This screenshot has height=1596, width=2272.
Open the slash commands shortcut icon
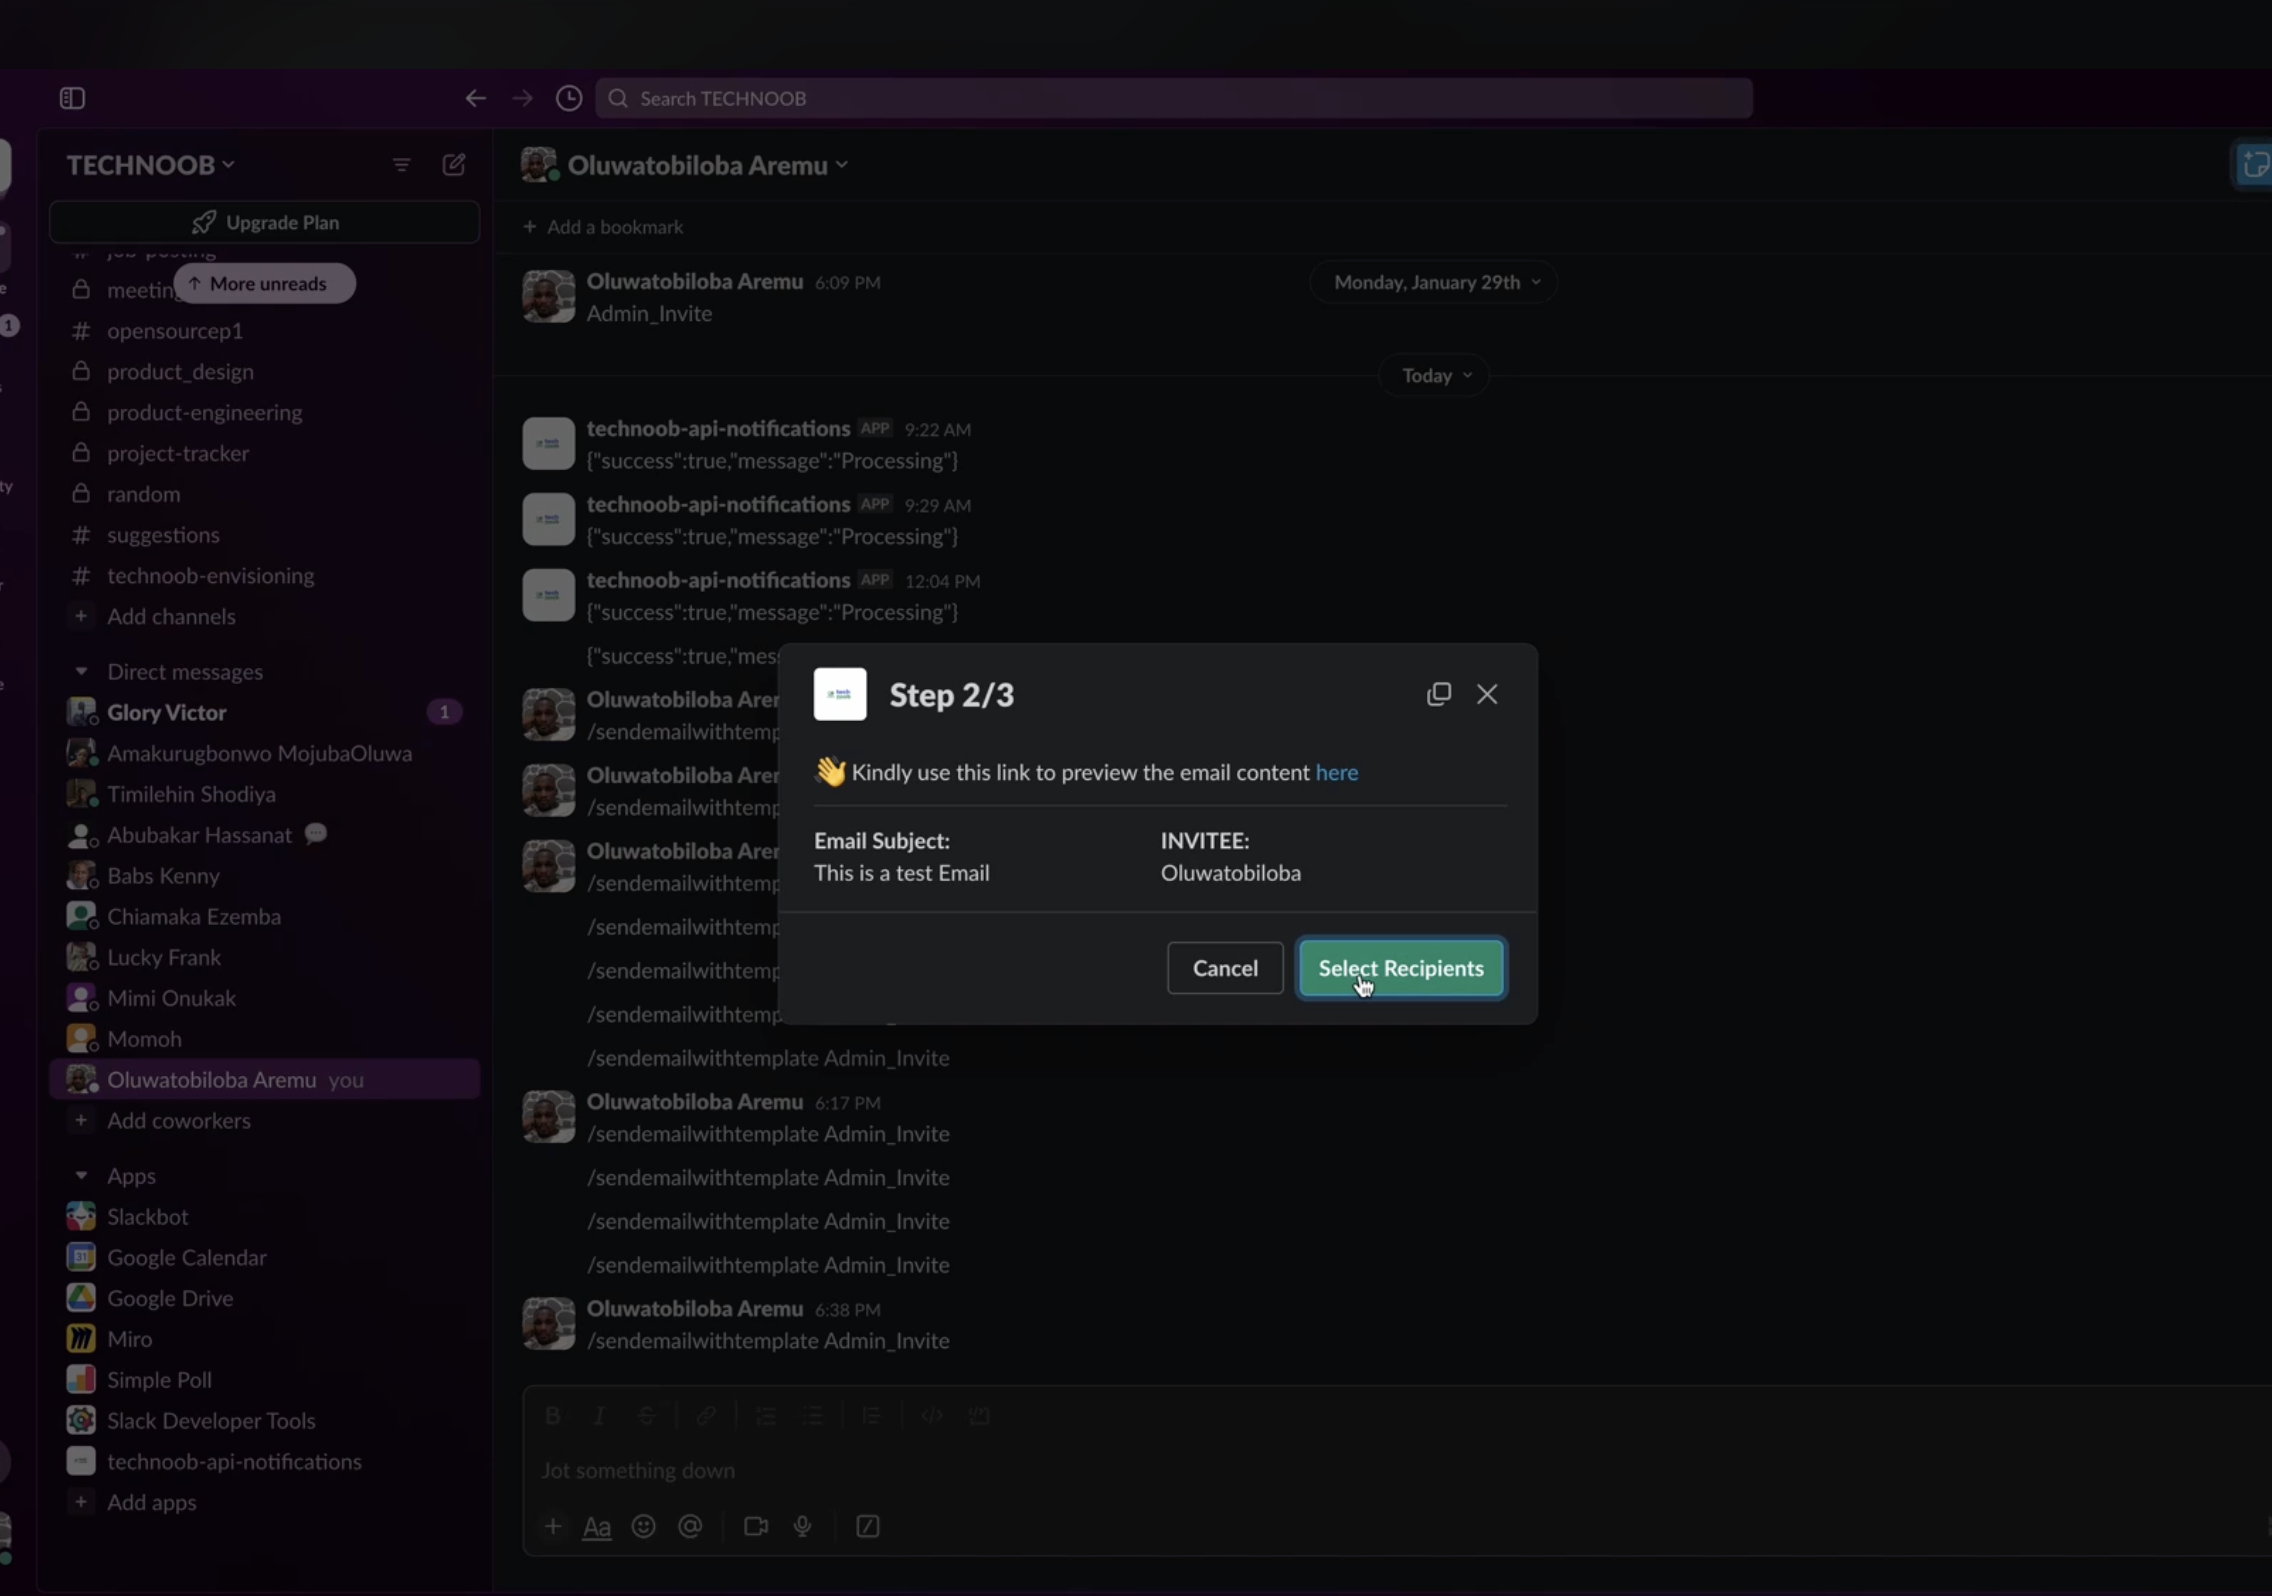pyautogui.click(x=867, y=1526)
